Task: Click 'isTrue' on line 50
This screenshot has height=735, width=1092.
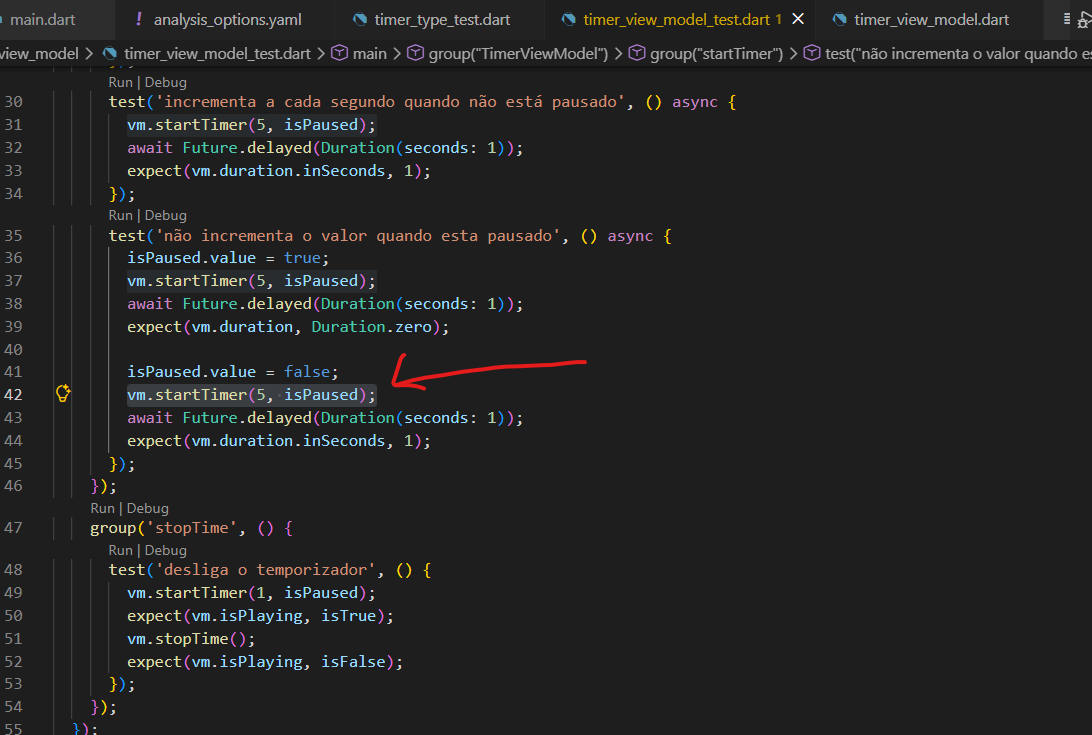Action: [x=348, y=616]
